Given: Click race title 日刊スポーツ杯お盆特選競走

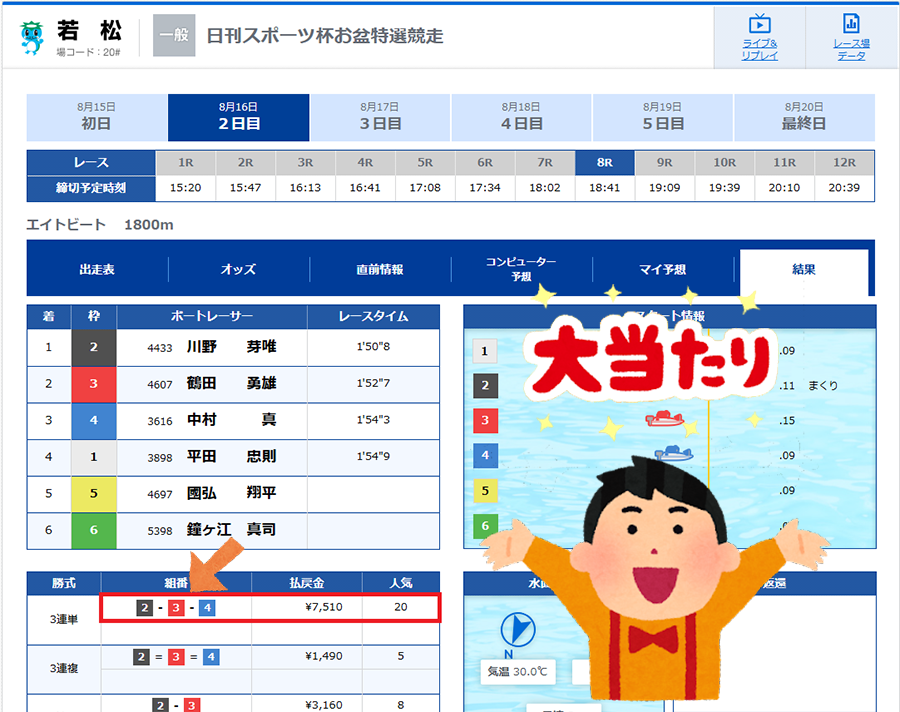Looking at the screenshot, I should click(x=325, y=36).
